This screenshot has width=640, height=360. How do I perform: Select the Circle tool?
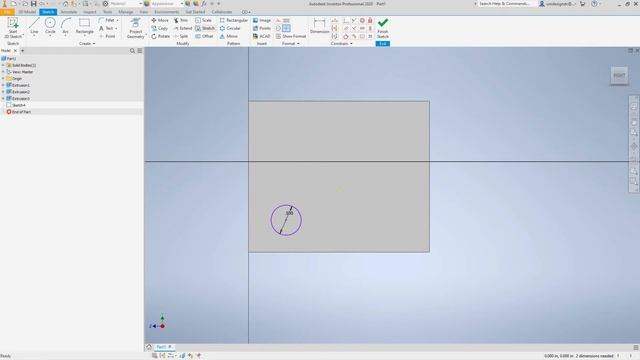(x=50, y=27)
